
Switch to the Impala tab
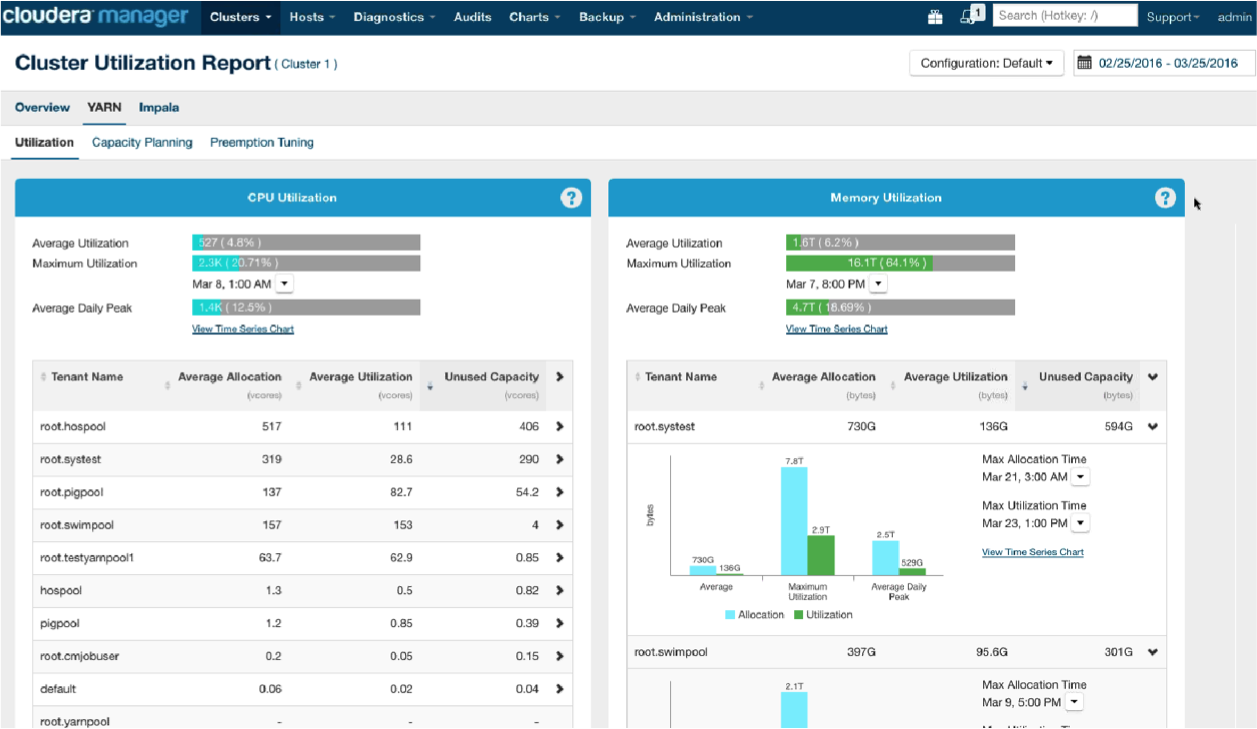tap(159, 108)
